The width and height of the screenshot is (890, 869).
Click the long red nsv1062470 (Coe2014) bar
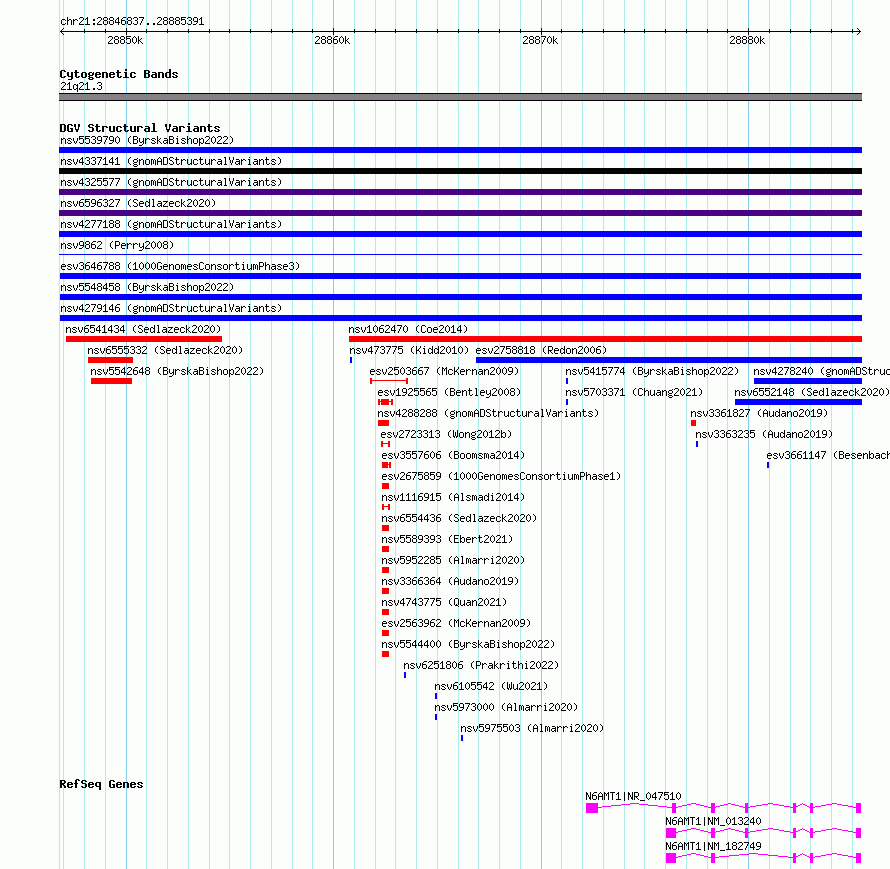[605, 339]
